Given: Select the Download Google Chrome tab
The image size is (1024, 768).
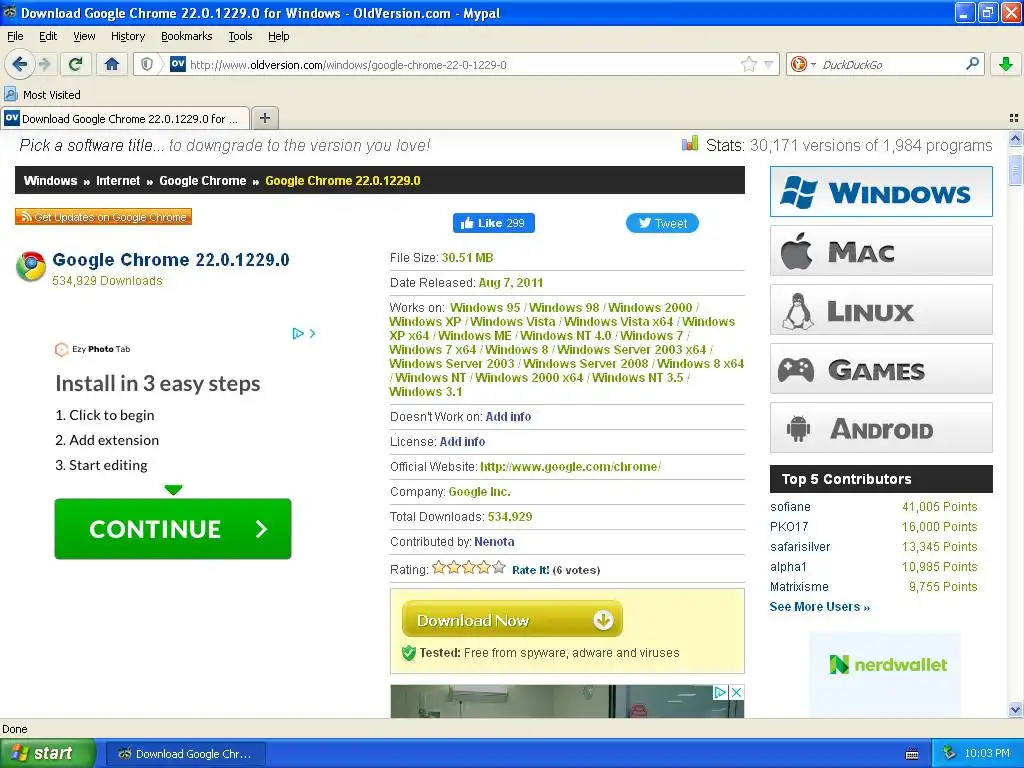Looking at the screenshot, I should click(125, 118).
